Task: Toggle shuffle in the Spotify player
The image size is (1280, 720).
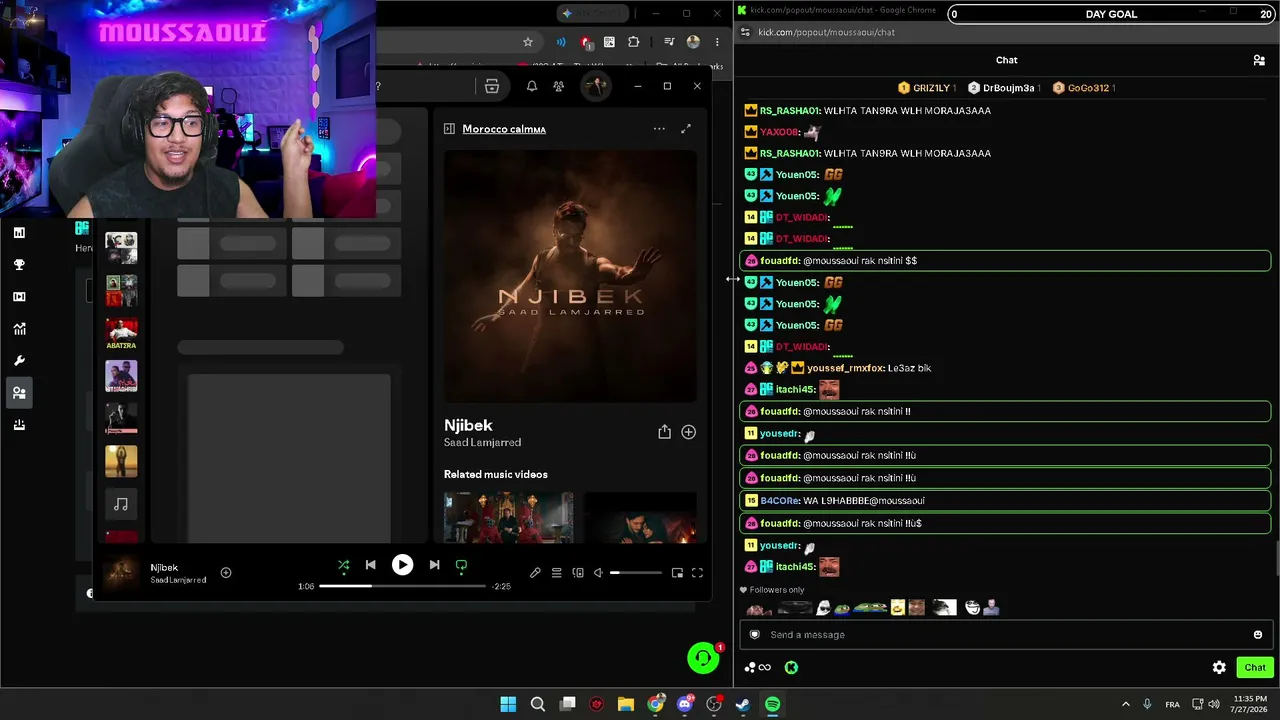Action: [343, 565]
